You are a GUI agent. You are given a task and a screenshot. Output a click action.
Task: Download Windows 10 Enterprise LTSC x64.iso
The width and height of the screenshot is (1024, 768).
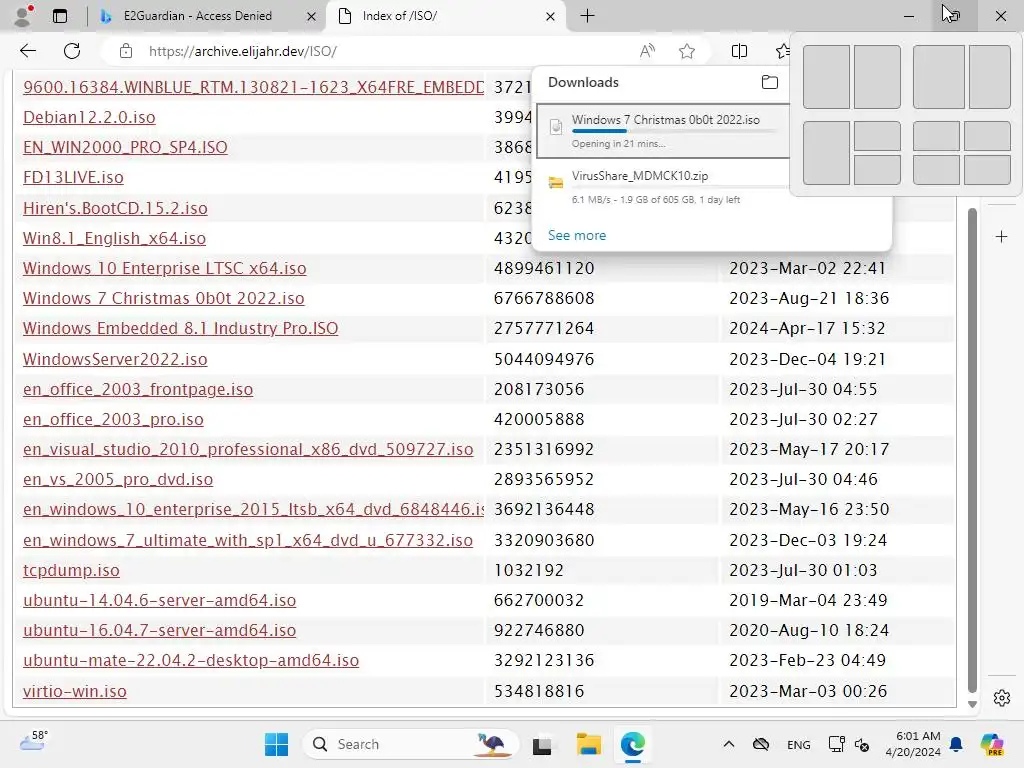coord(165,268)
